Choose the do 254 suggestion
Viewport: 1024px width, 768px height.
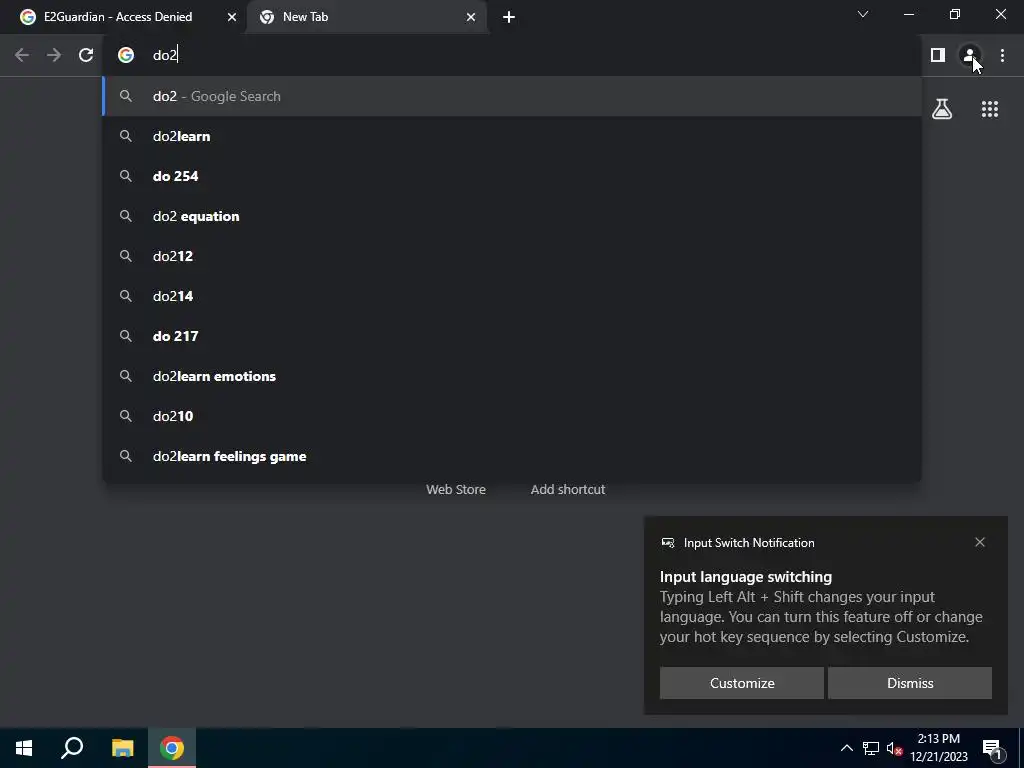(x=512, y=176)
